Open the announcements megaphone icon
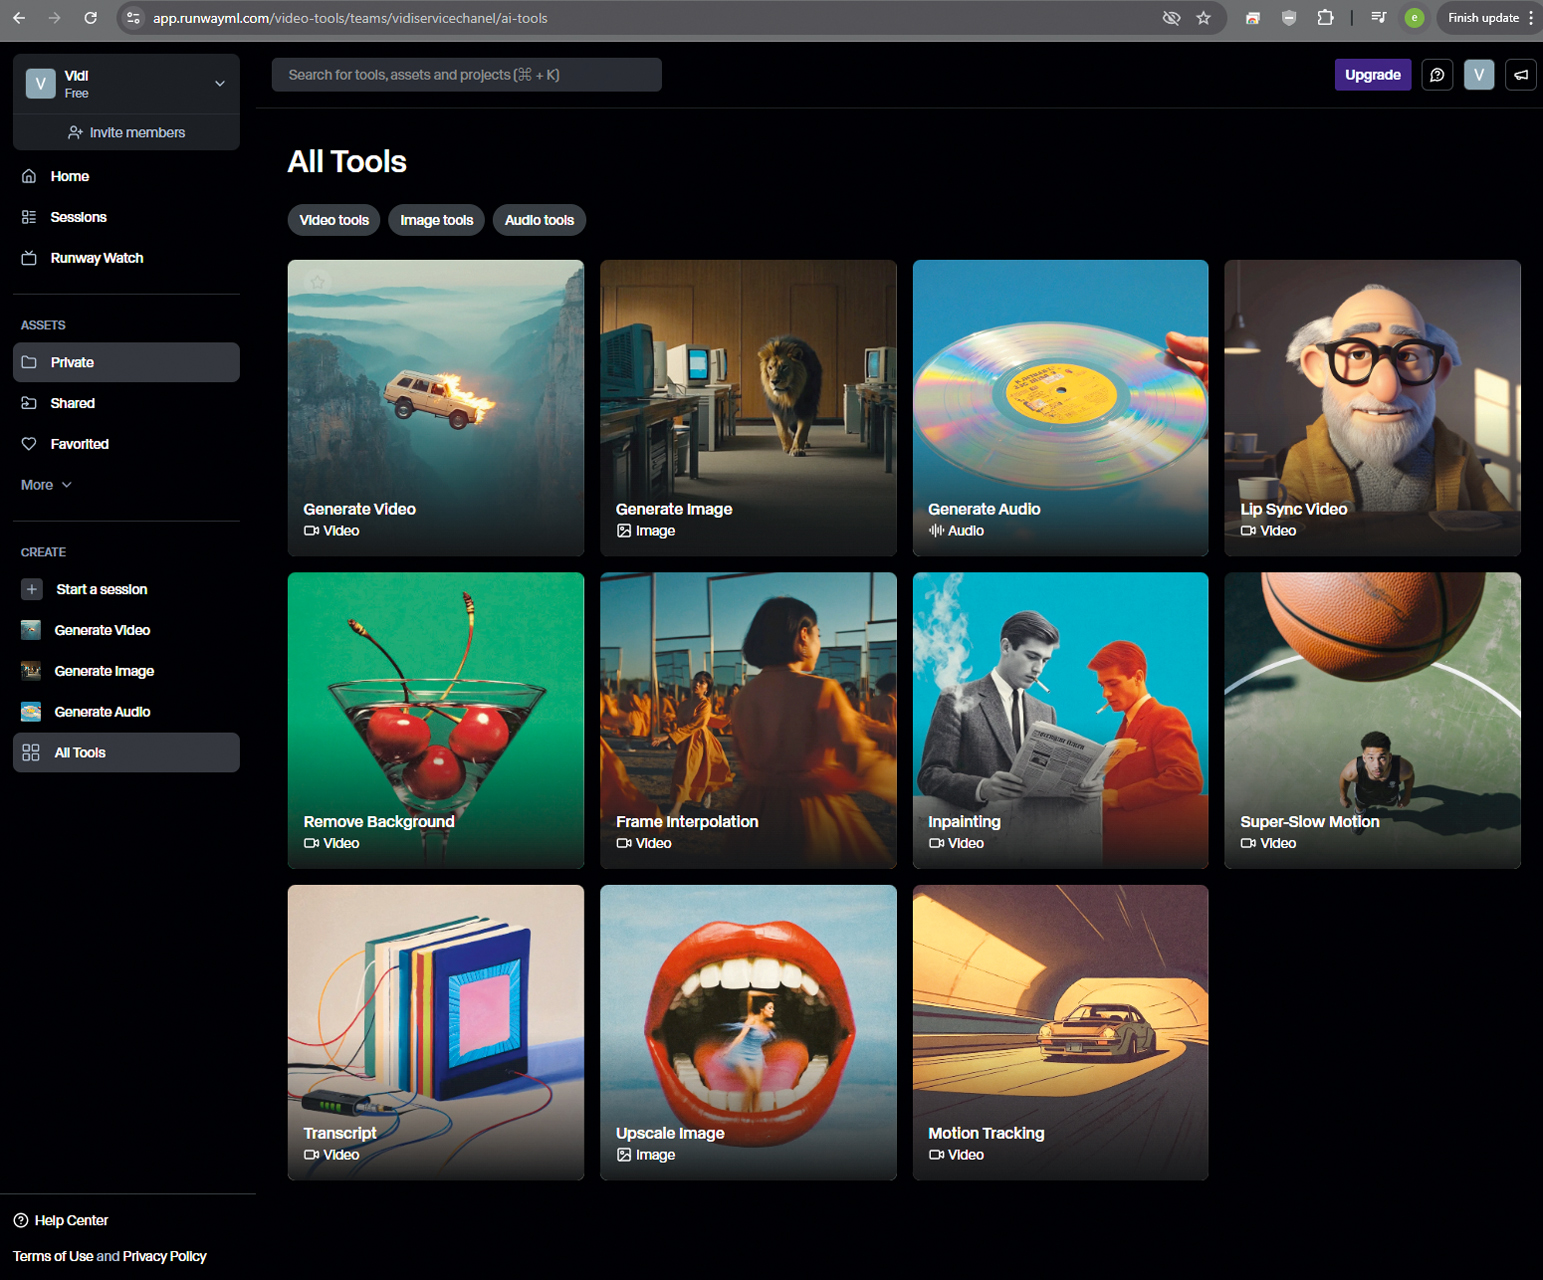This screenshot has height=1280, width=1543. click(x=1520, y=75)
